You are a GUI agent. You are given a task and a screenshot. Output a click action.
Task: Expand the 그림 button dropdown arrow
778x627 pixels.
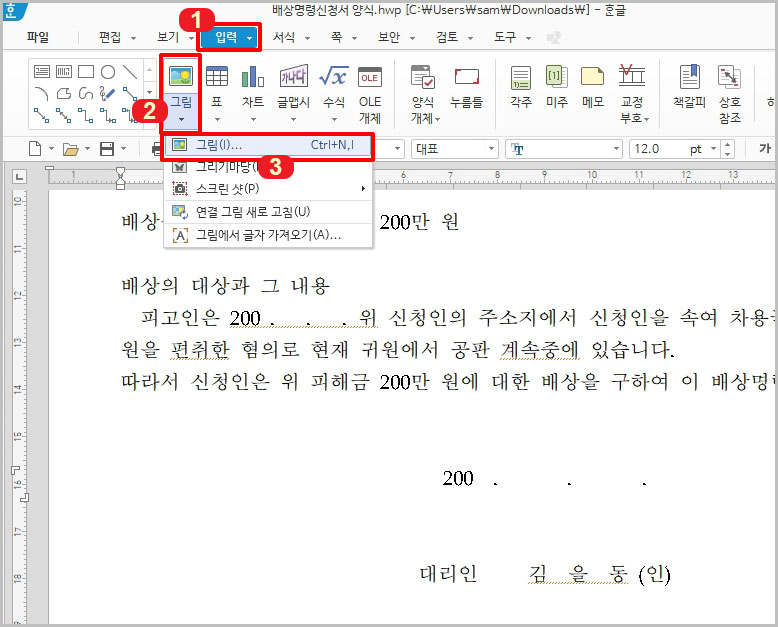(x=181, y=120)
